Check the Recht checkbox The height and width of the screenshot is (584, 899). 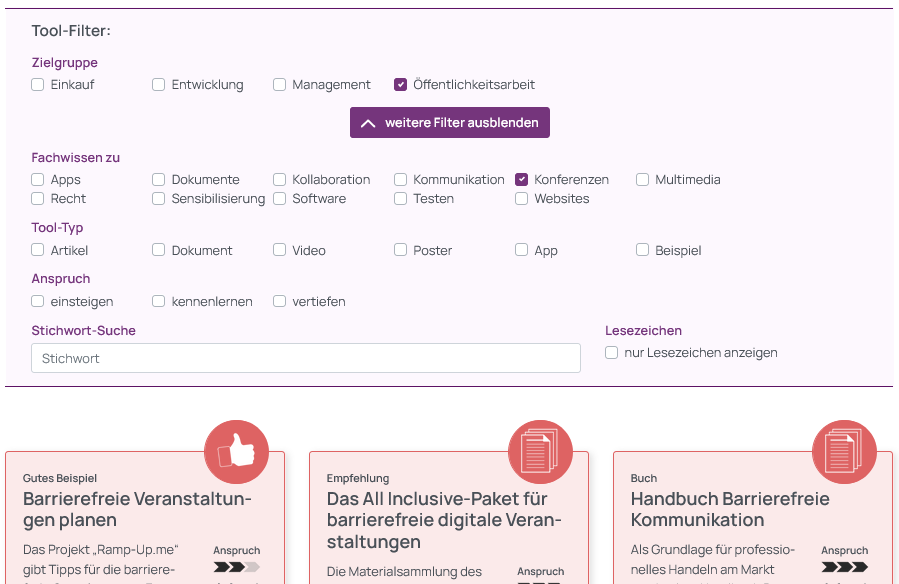point(38,199)
